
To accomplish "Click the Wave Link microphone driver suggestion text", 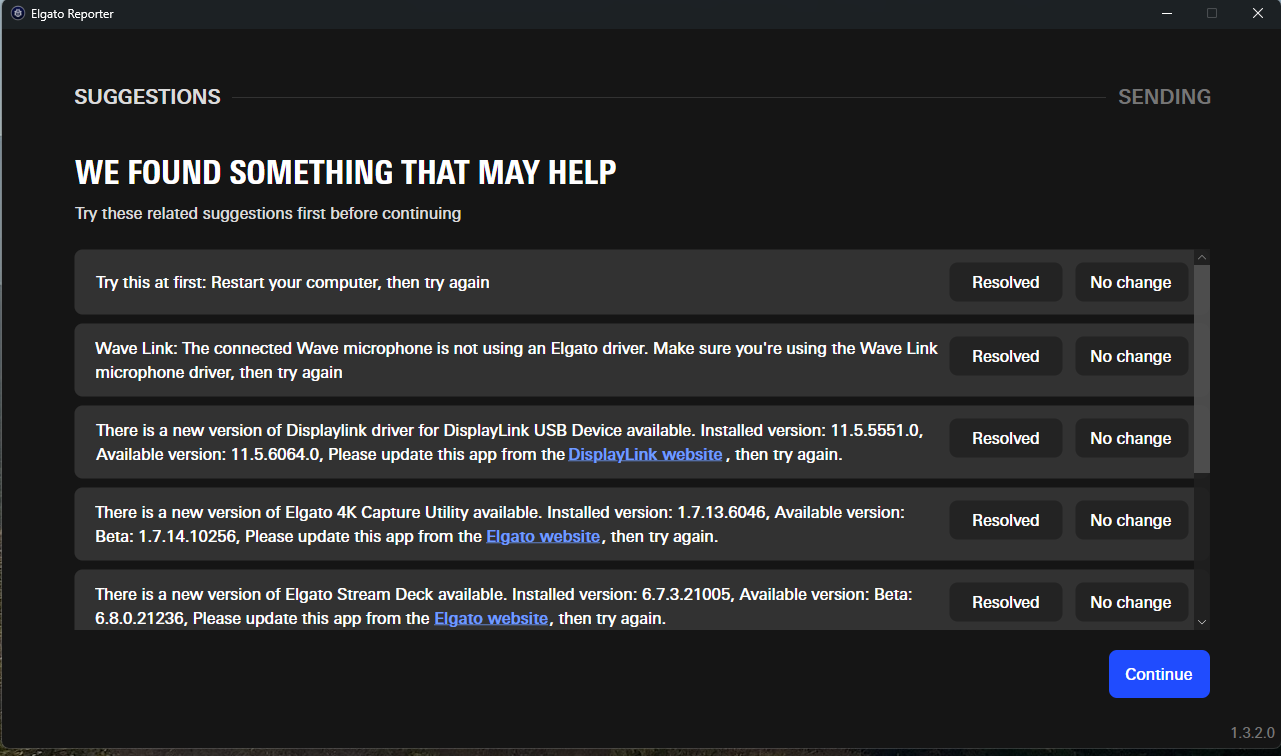I will click(x=517, y=360).
